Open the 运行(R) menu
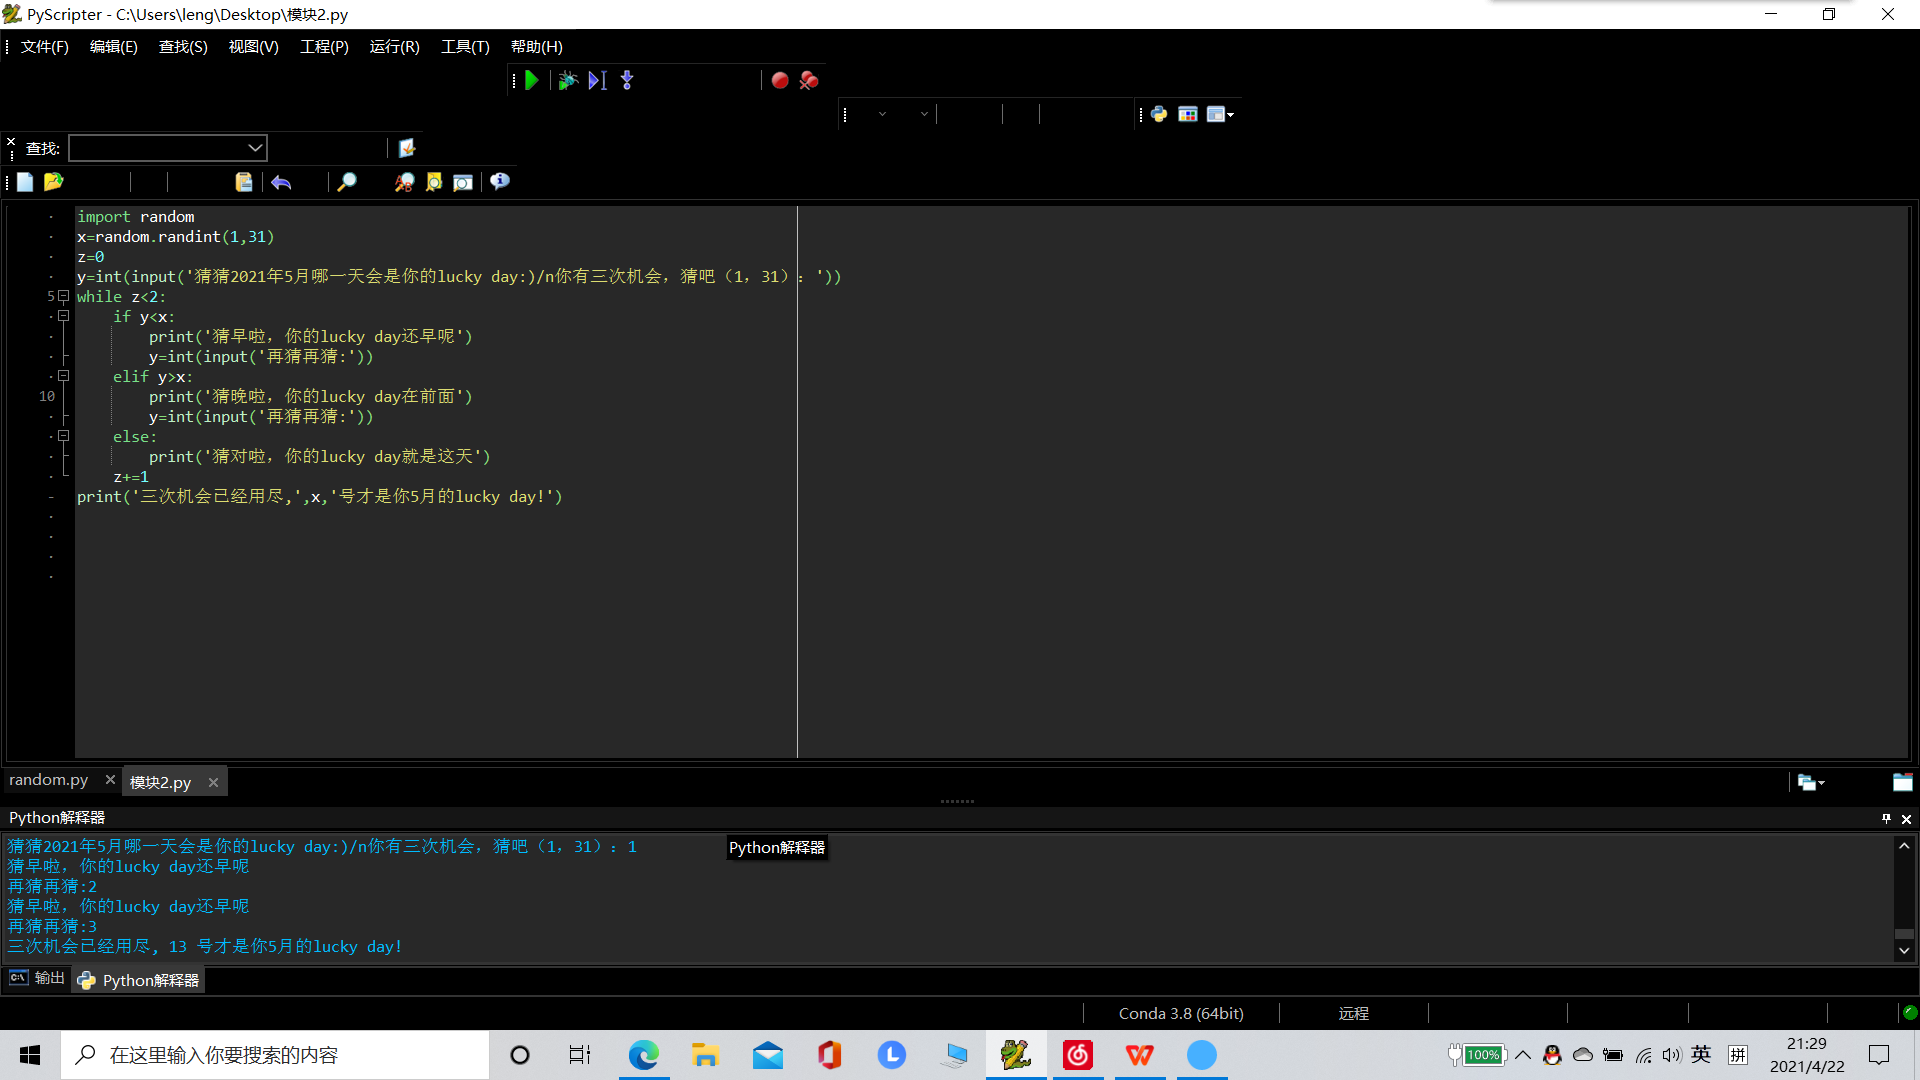Viewport: 1920px width, 1080px height. click(394, 47)
